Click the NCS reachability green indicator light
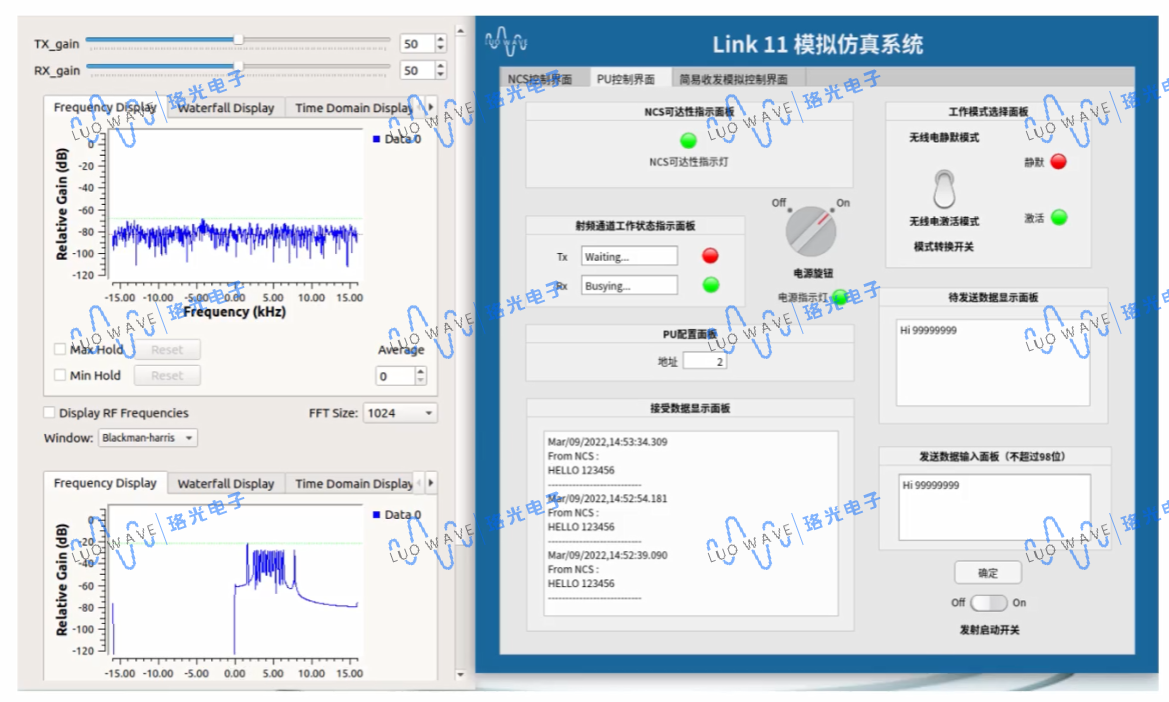Image resolution: width=1169 pixels, height=702 pixels. pos(688,140)
